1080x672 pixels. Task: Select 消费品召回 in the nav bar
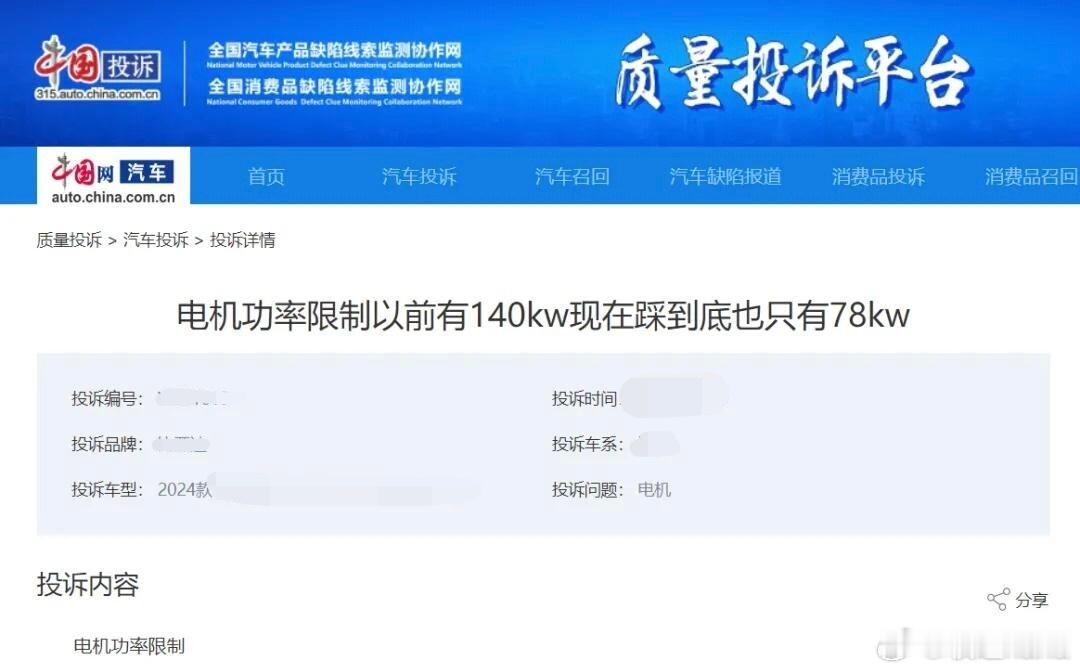(x=1030, y=177)
